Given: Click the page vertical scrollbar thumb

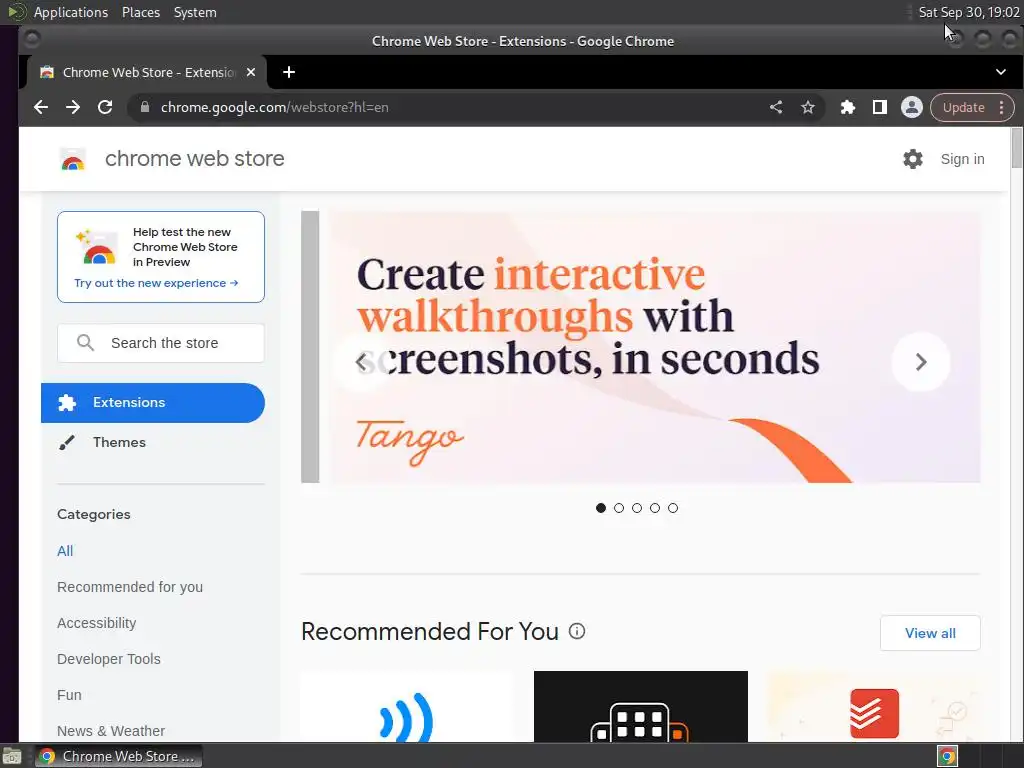Looking at the screenshot, I should tap(1016, 148).
